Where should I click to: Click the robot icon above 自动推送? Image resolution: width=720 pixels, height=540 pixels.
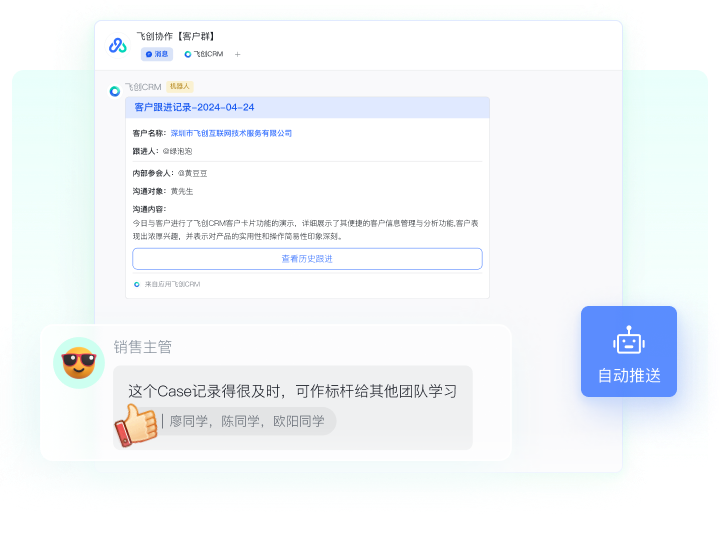[629, 340]
